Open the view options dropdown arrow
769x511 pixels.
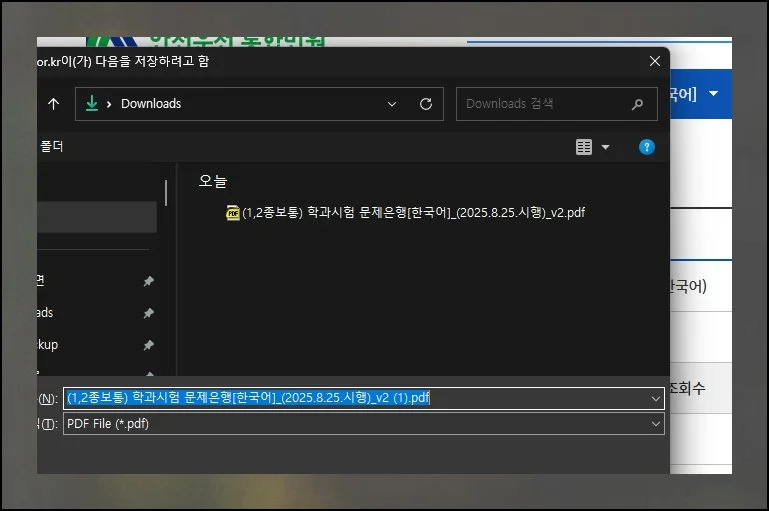point(605,148)
